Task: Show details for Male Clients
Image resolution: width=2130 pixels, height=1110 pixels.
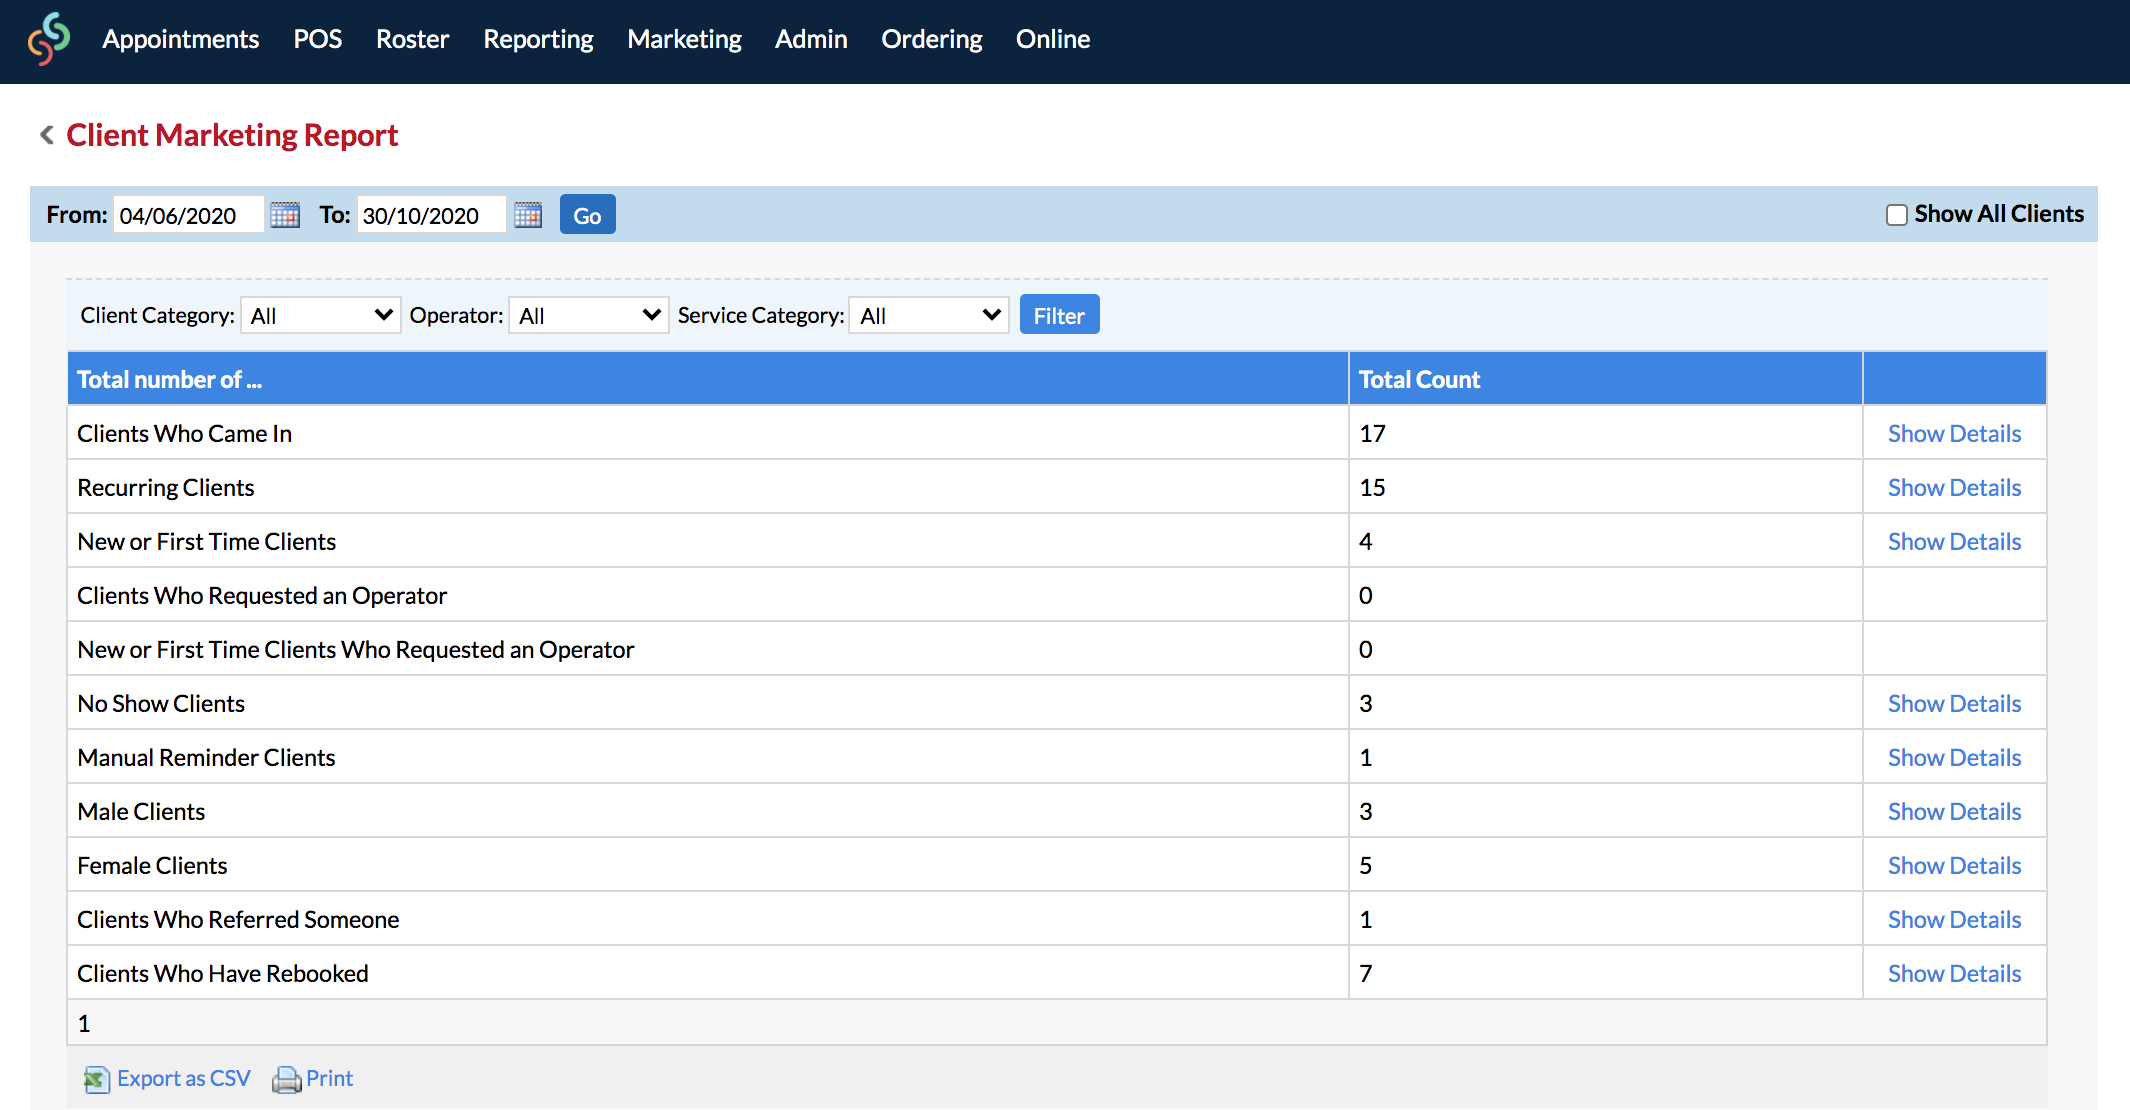Action: (x=1955, y=811)
